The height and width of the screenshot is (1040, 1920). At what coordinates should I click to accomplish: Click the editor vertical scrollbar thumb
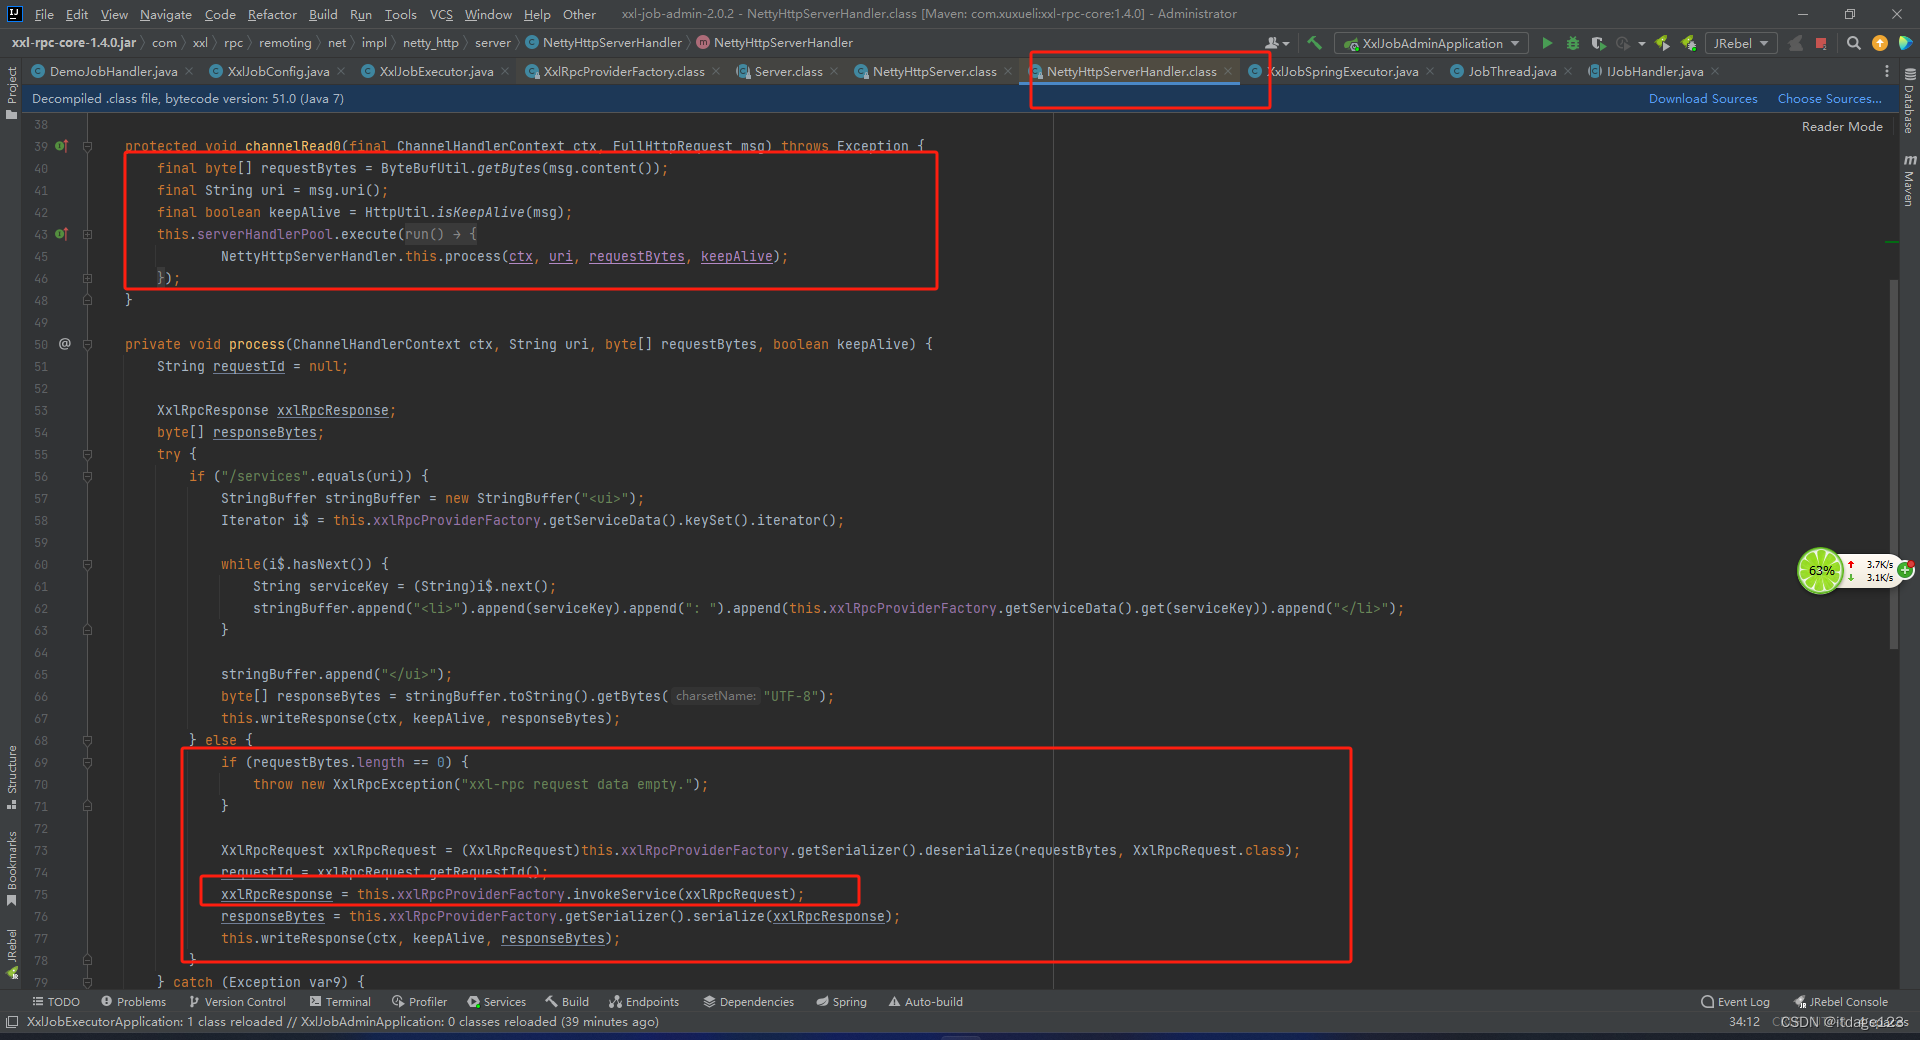(x=1893, y=465)
